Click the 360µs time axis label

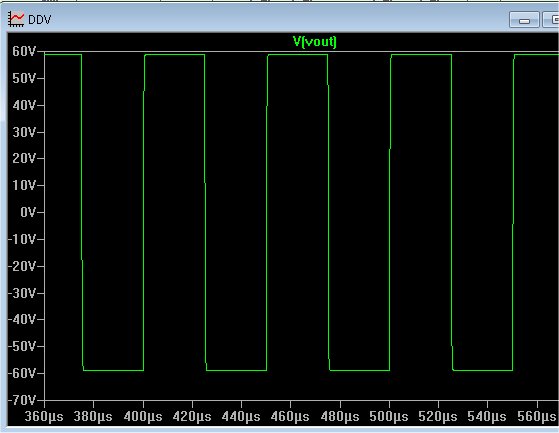44,417
